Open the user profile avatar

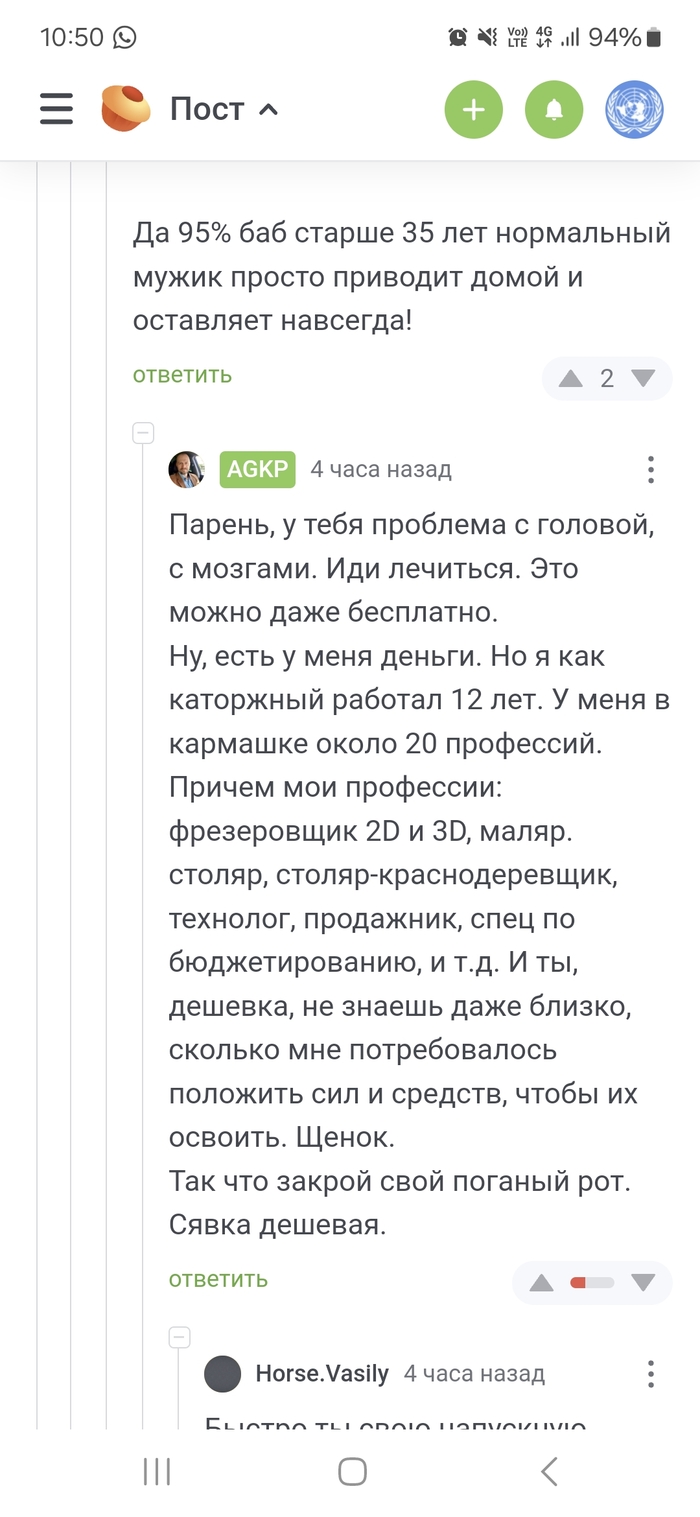[634, 109]
